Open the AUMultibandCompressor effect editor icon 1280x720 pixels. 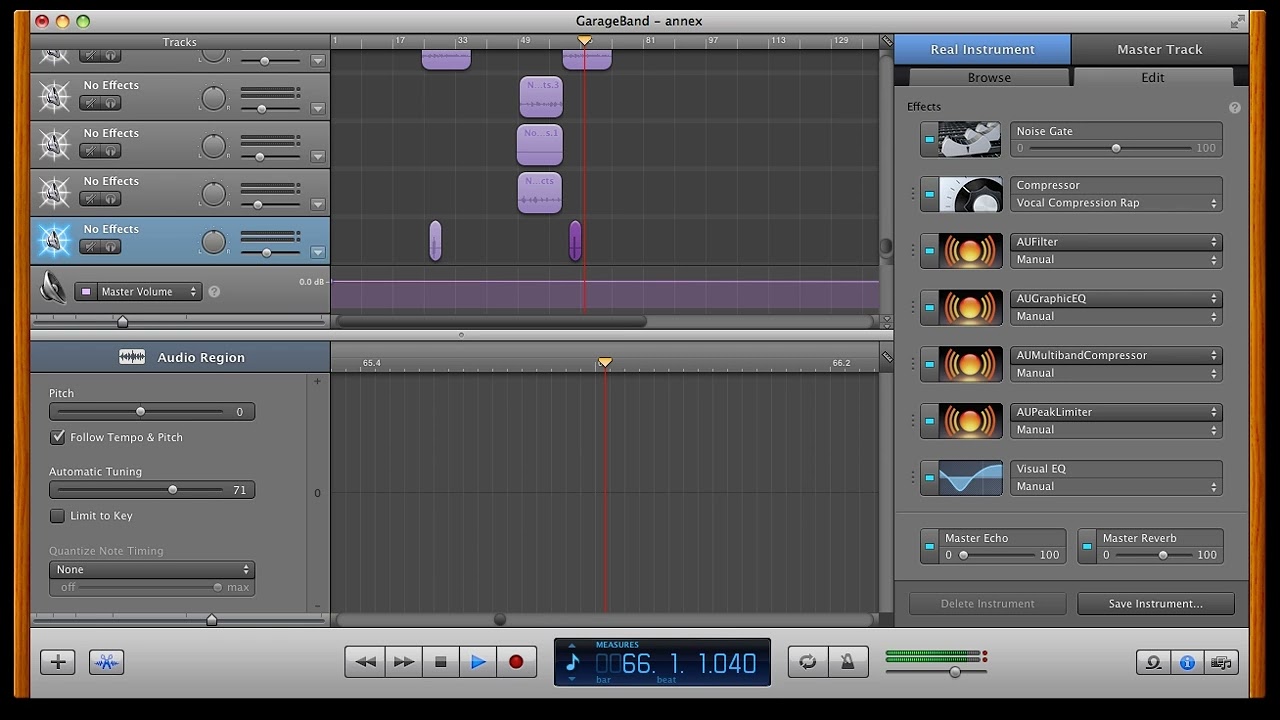970,364
